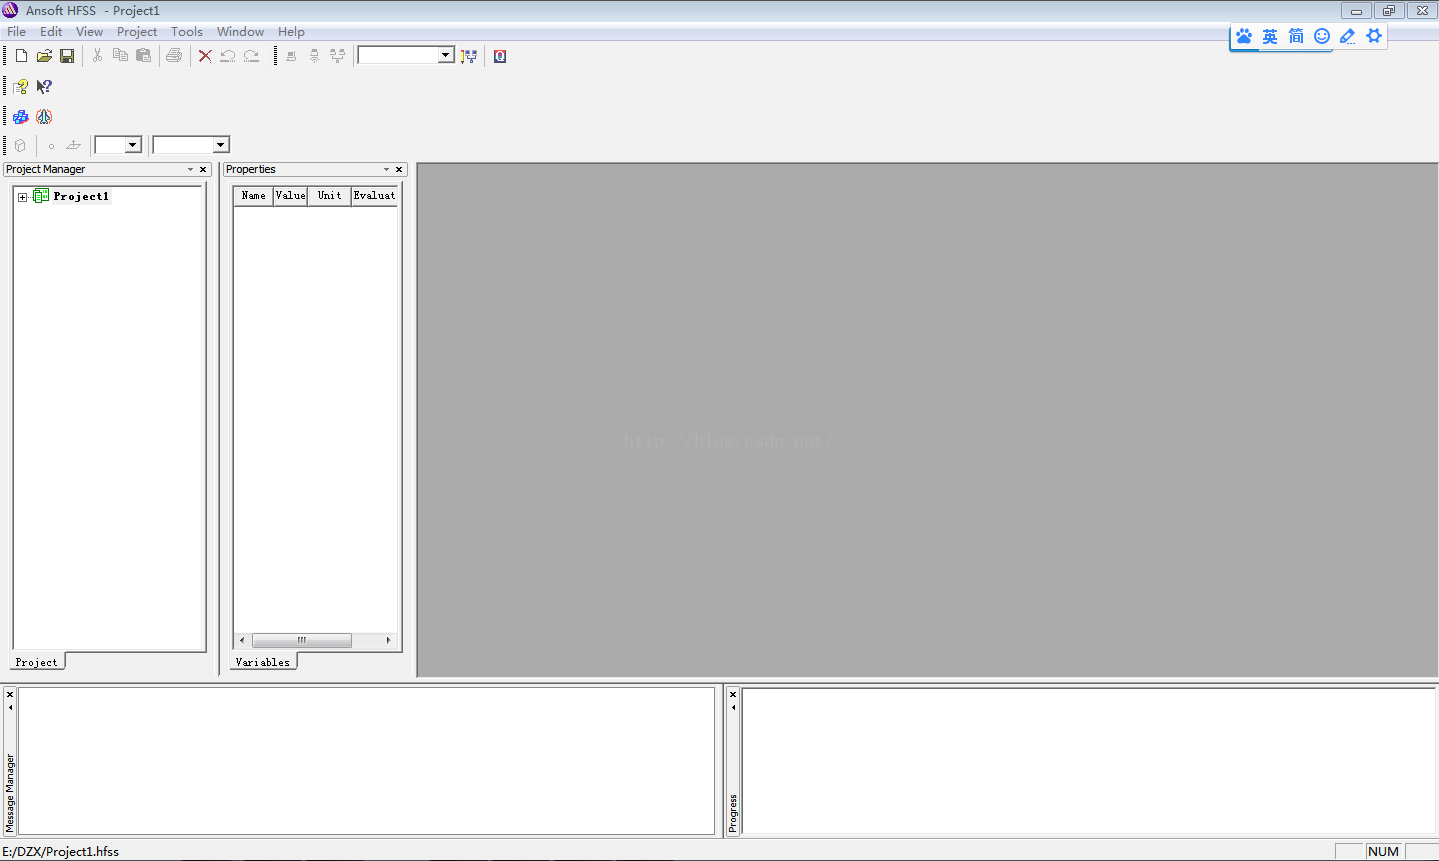Insert HFSS design with blue blocks icon

(21, 117)
